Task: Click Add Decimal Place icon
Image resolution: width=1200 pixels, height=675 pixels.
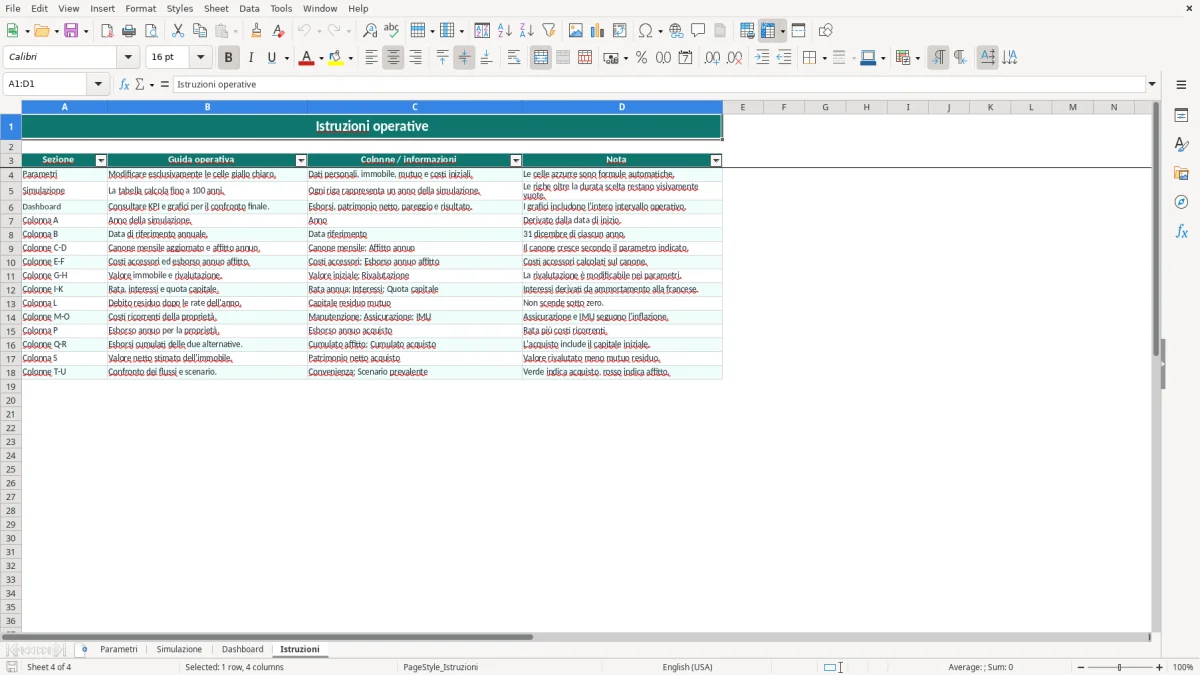Action: coord(712,58)
